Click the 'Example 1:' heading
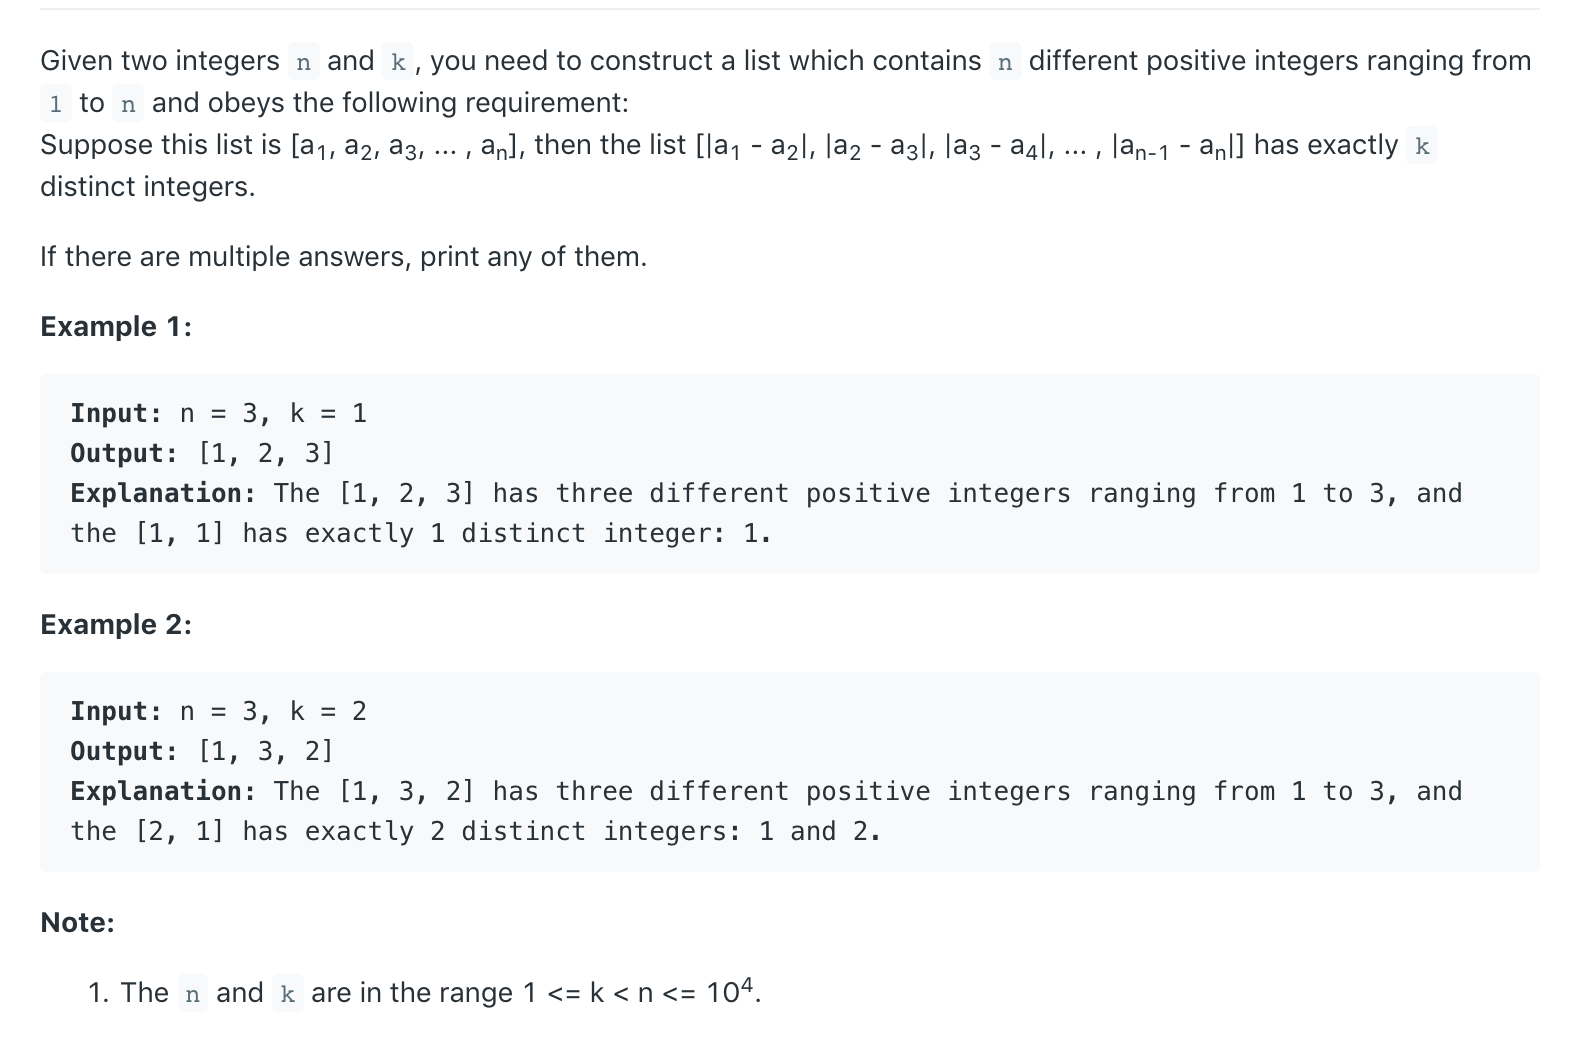Screen dimensions: 1584x1054 116,327
